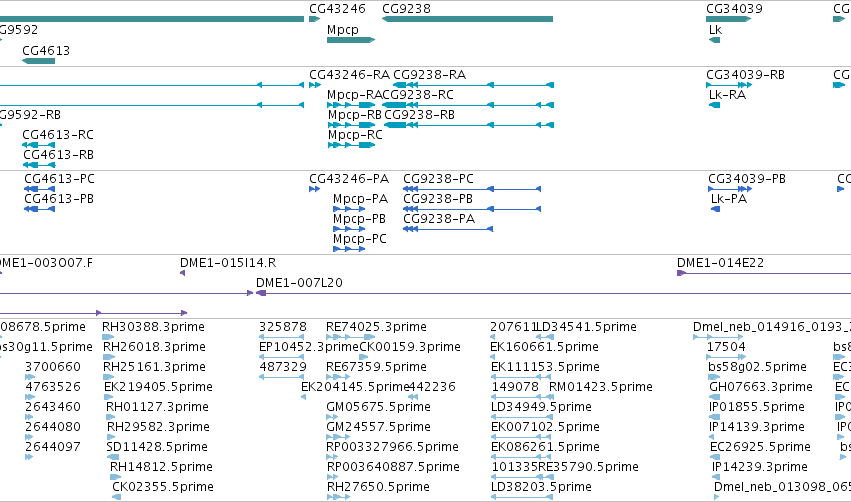
Task: Click feature 3700660
Action: coord(53,367)
